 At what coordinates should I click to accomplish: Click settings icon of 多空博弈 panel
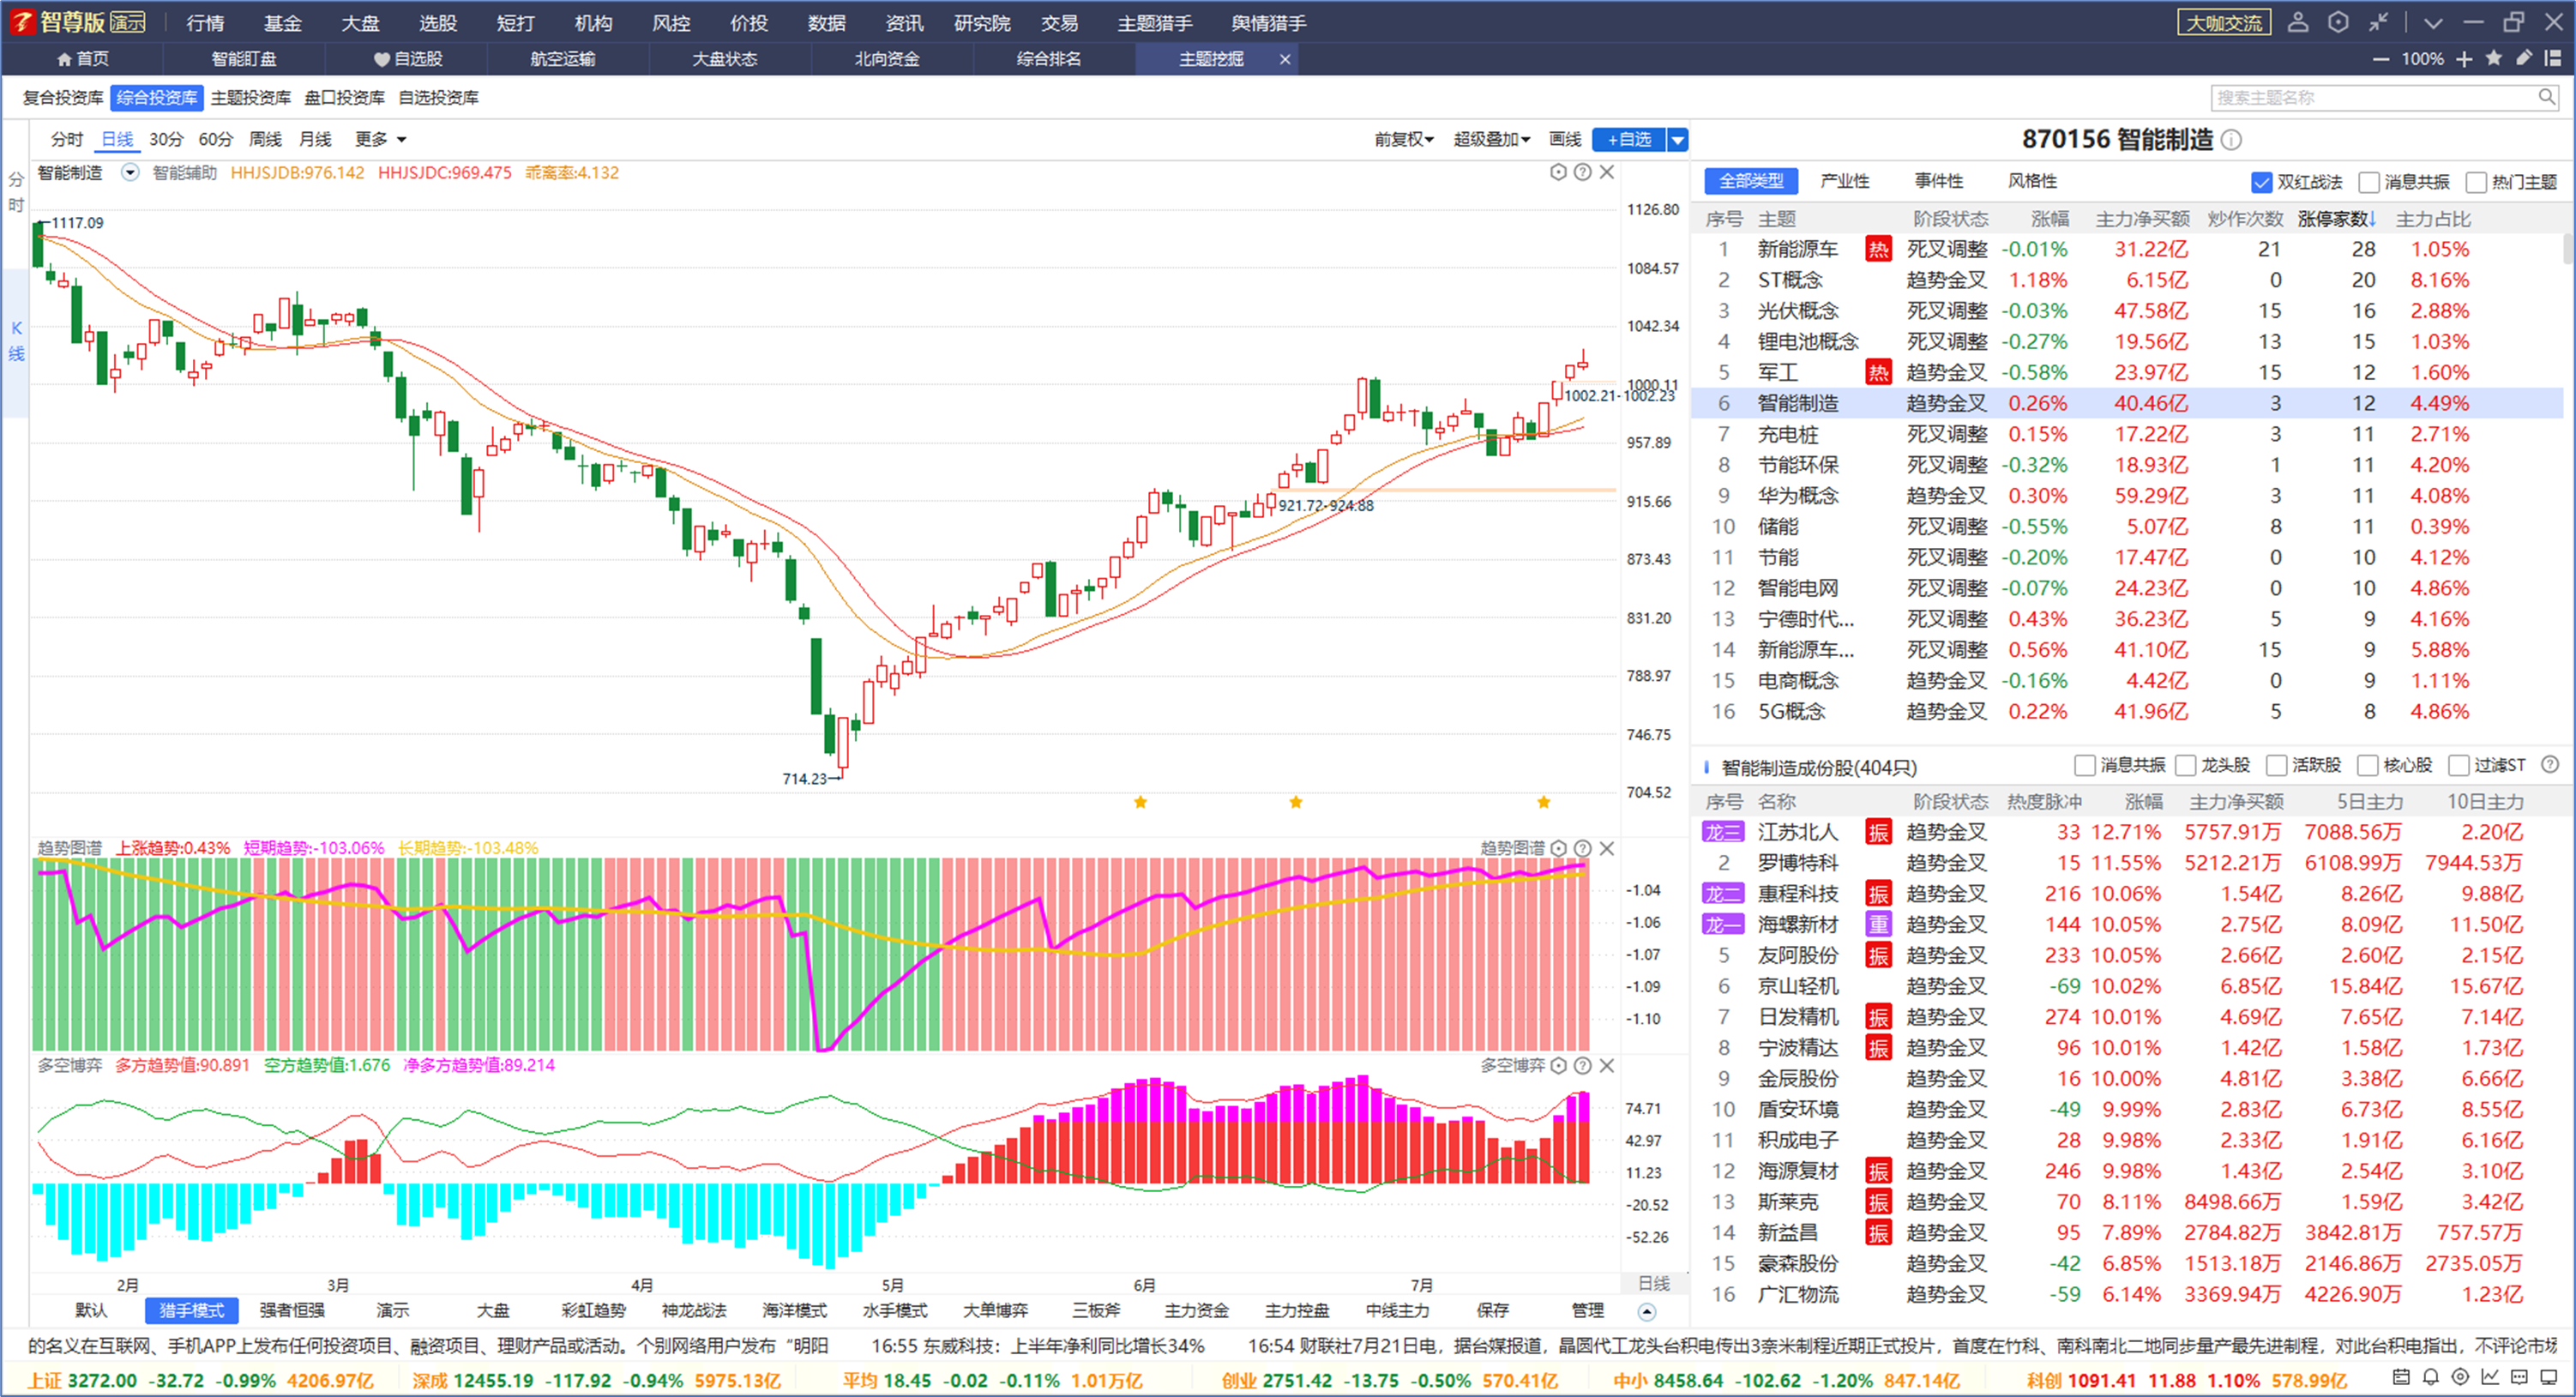pyautogui.click(x=1558, y=1066)
